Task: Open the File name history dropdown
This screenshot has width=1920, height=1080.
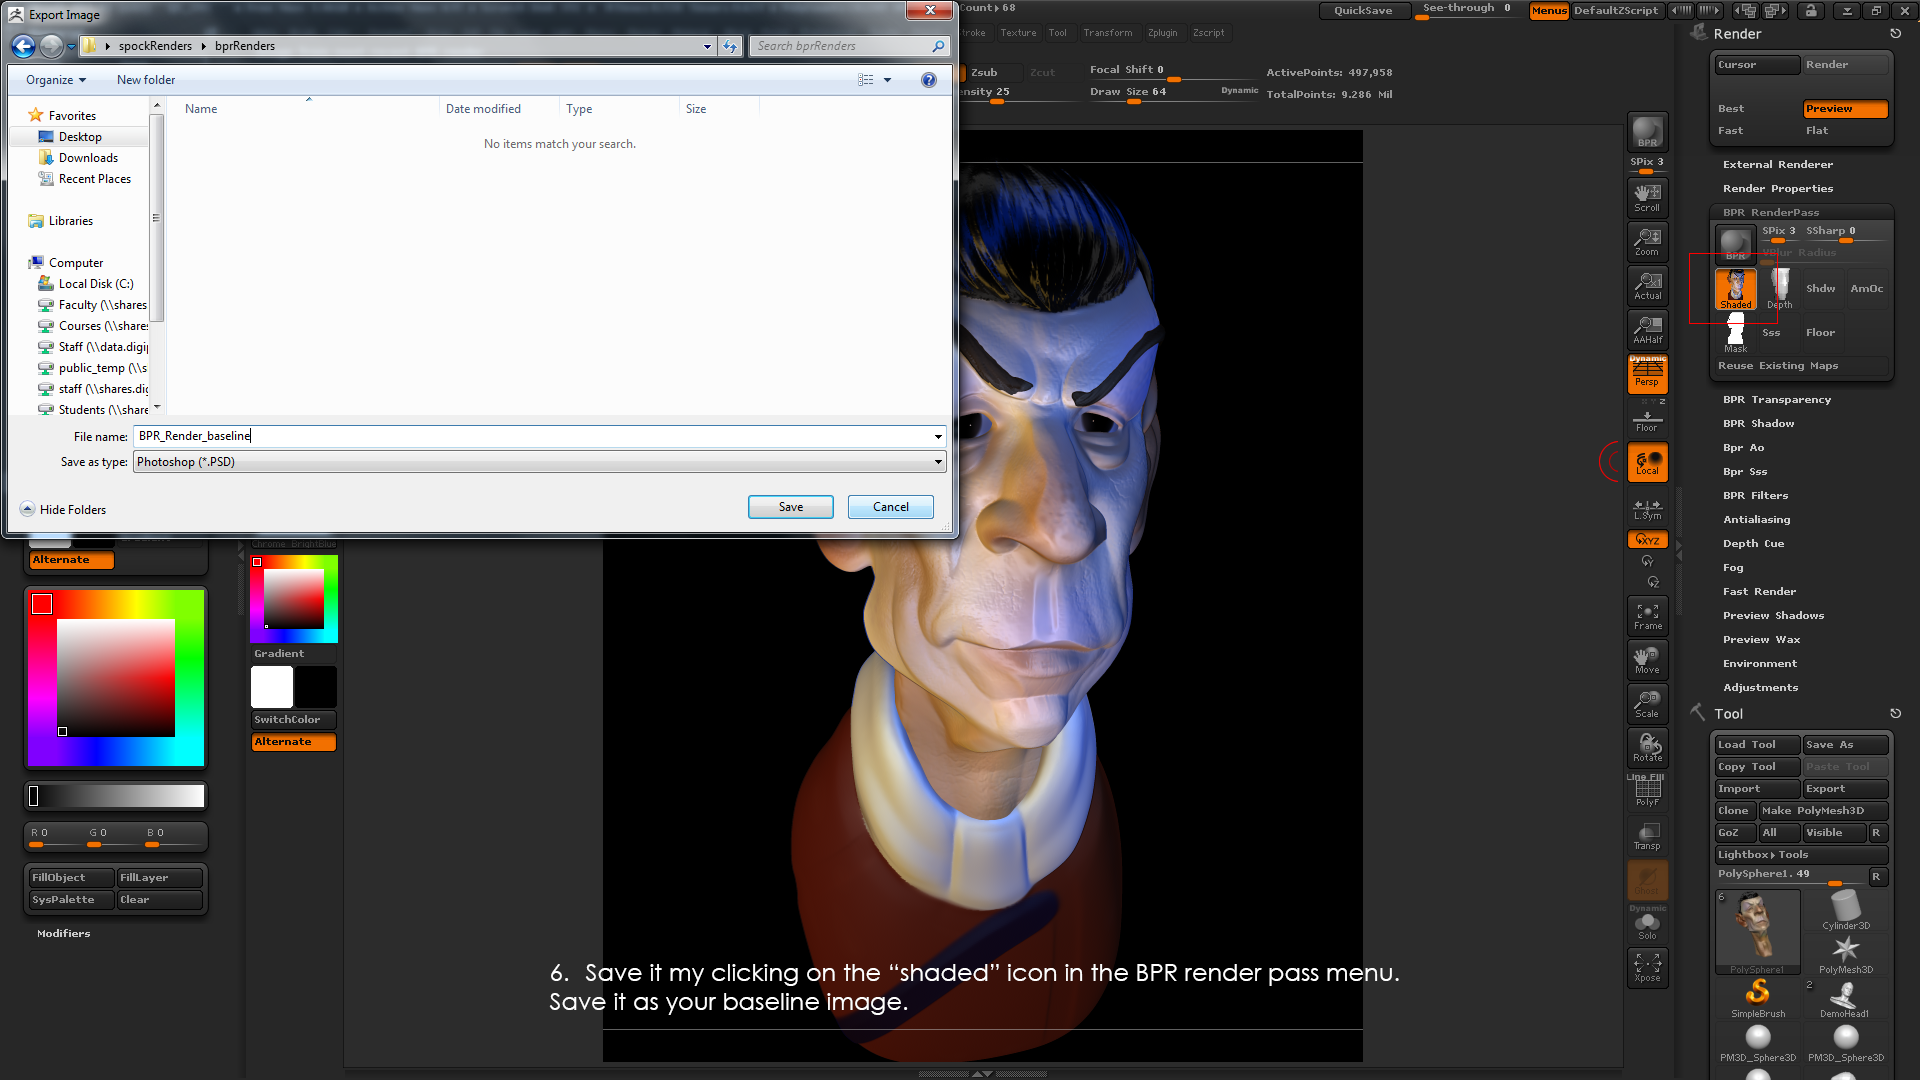Action: click(937, 436)
